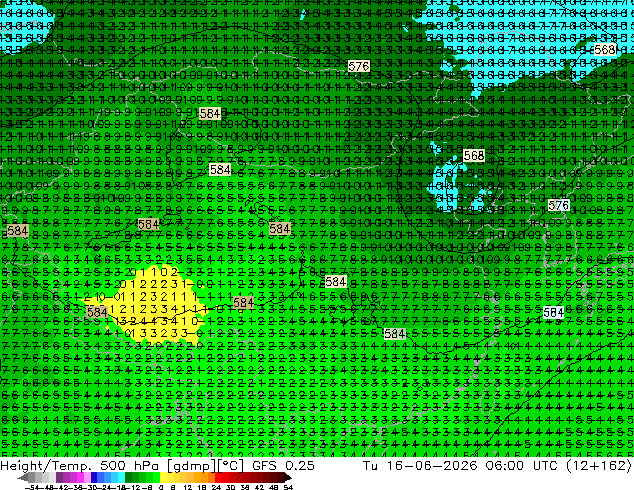Click the '54' legend scale maximum value
Screen dimensions: 634x490
pos(287,487)
